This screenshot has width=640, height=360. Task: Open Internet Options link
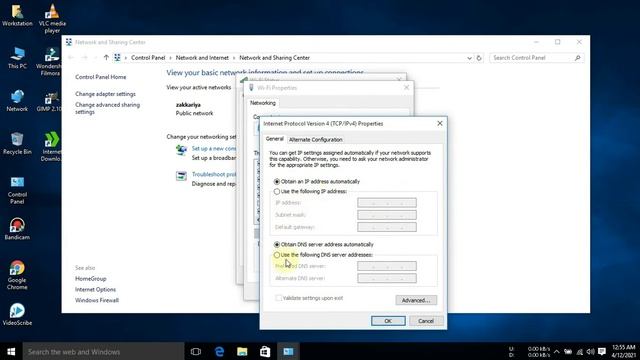pos(96,289)
